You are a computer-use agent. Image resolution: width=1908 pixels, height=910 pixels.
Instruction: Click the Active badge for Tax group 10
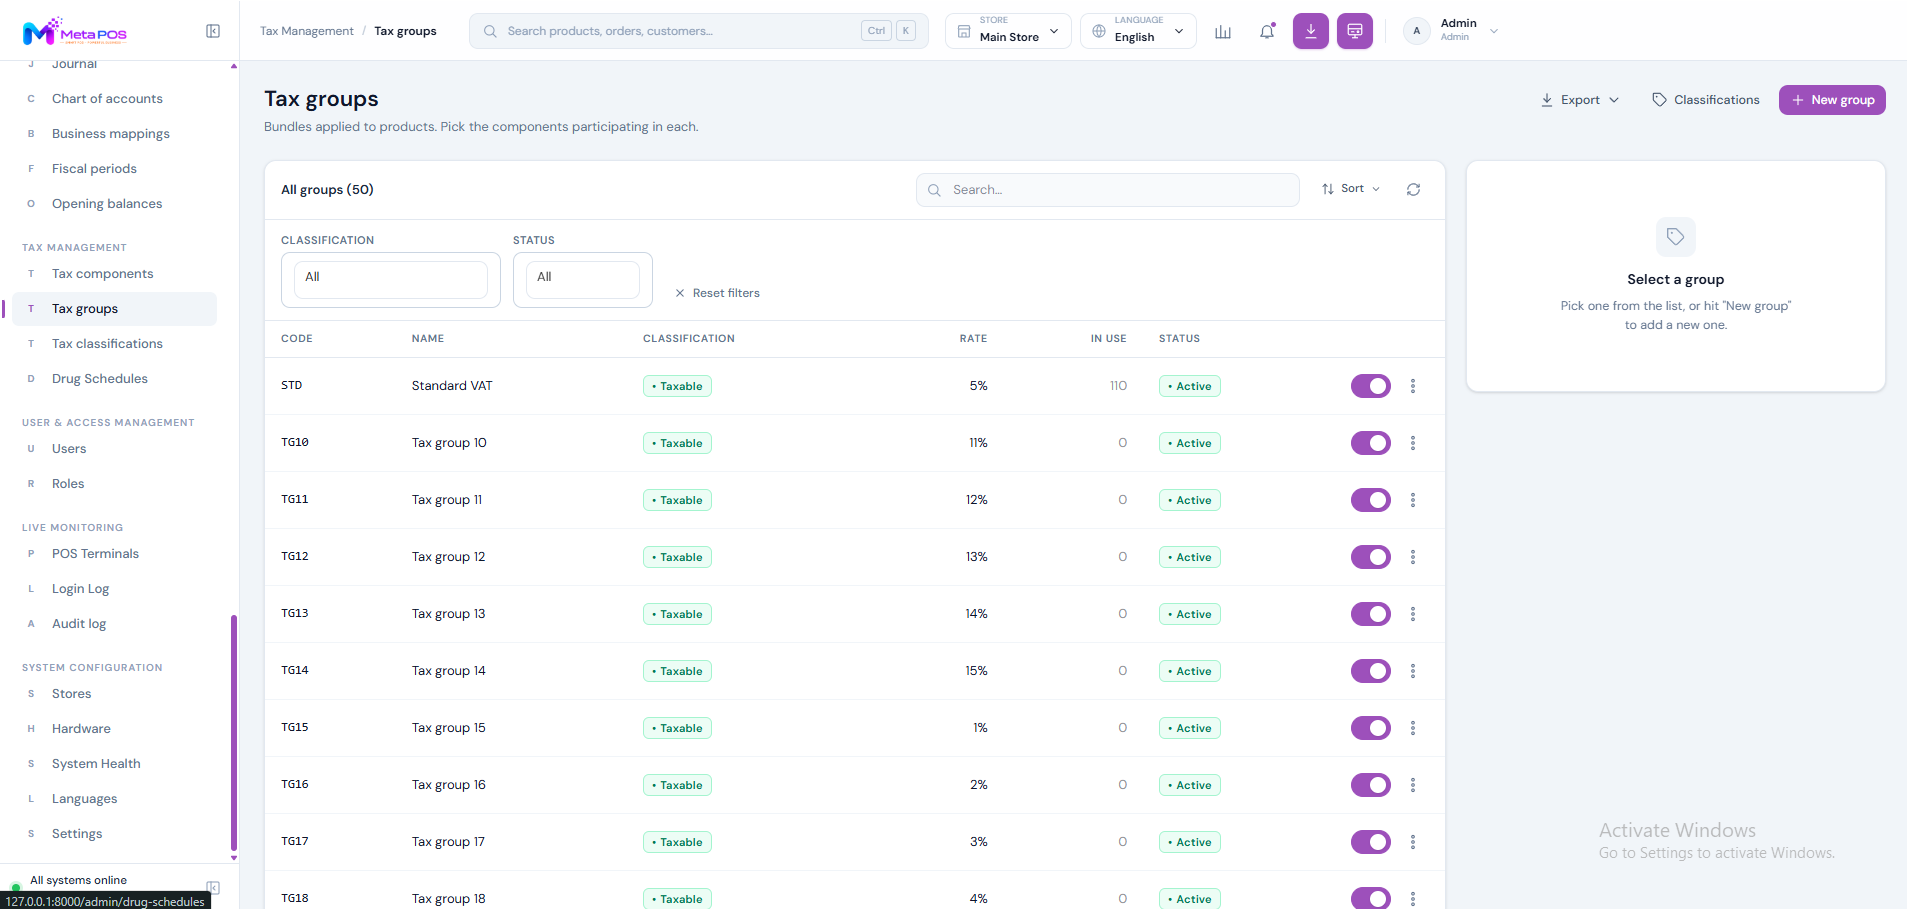point(1190,443)
